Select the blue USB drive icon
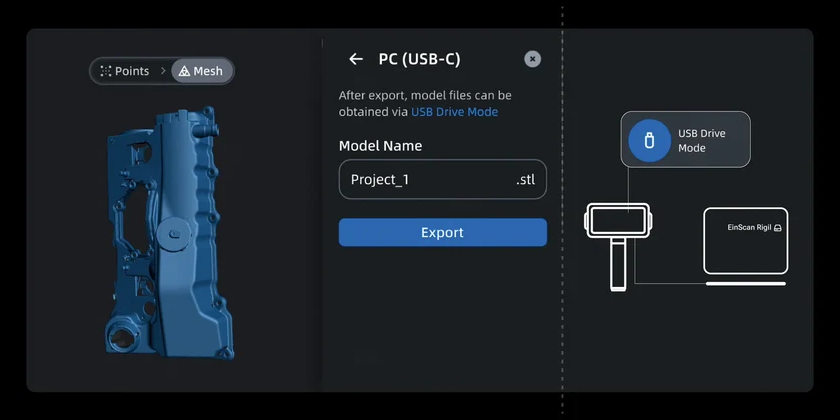The height and width of the screenshot is (420, 840). click(649, 140)
